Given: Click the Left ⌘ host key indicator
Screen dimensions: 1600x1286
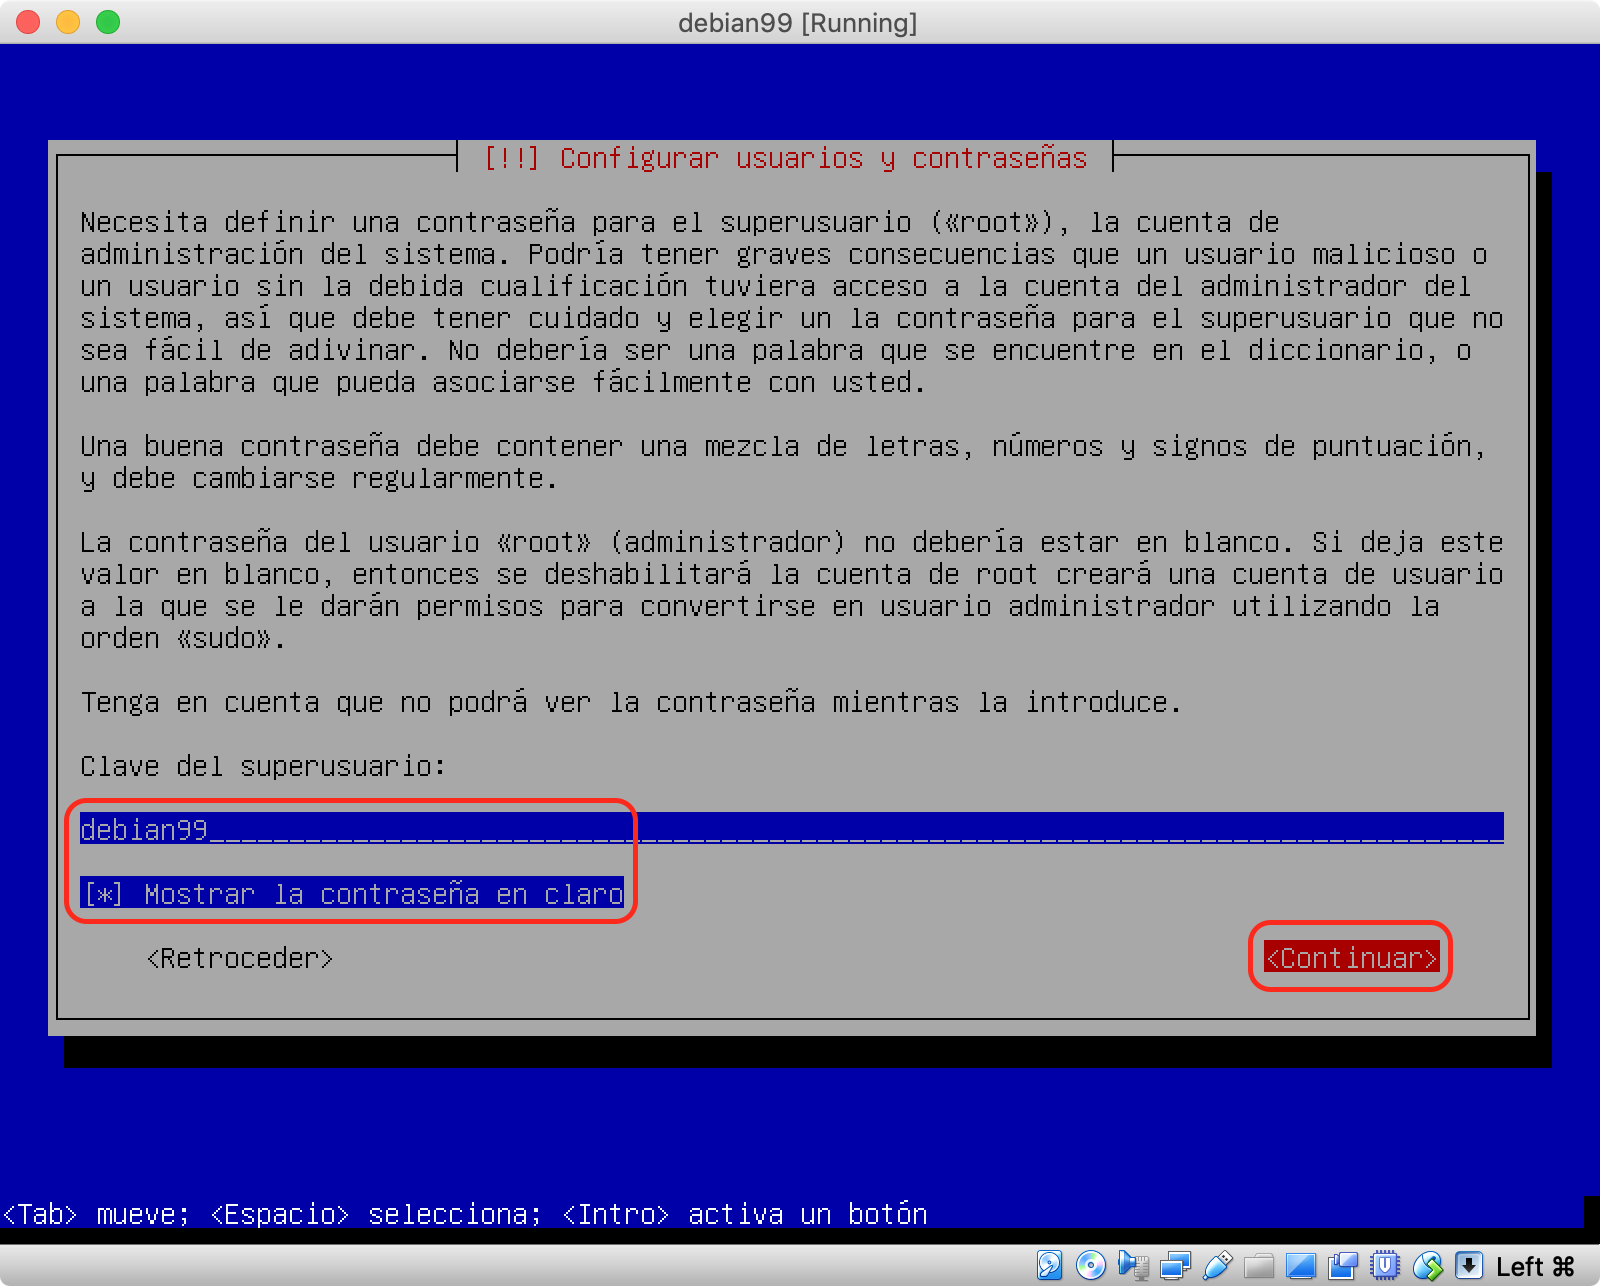Looking at the screenshot, I should (1535, 1266).
